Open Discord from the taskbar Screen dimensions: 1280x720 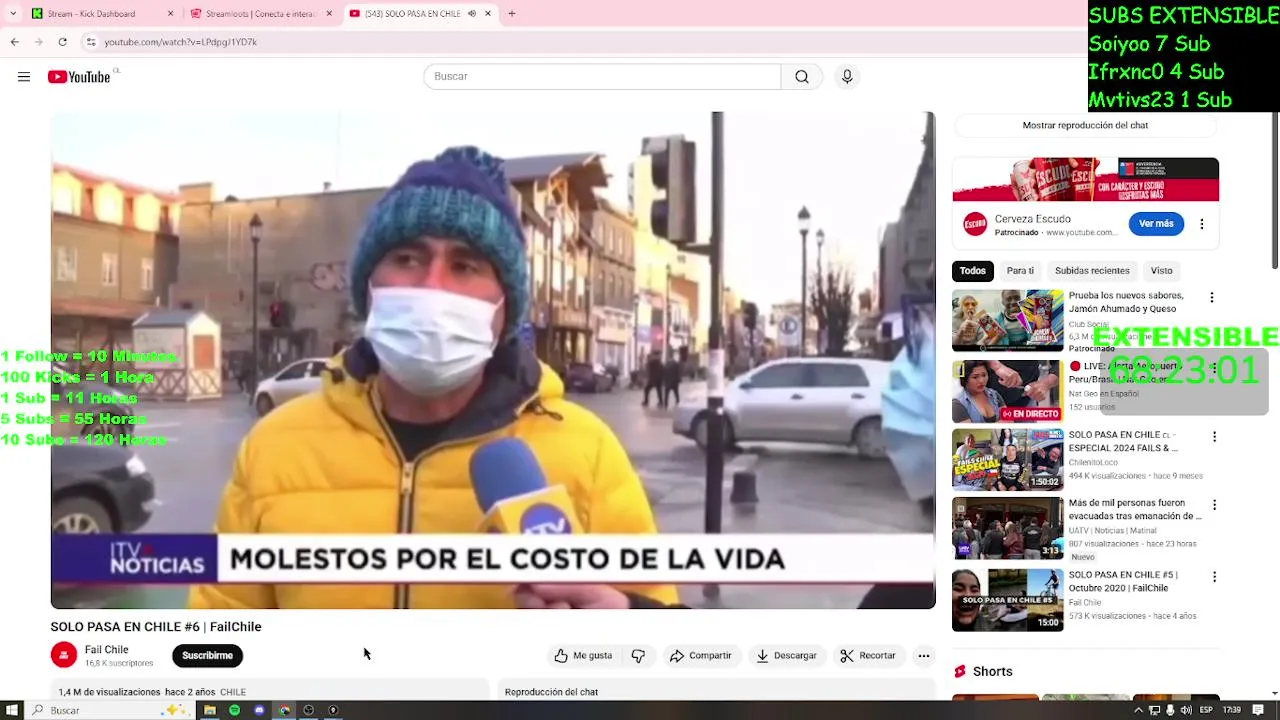point(259,711)
